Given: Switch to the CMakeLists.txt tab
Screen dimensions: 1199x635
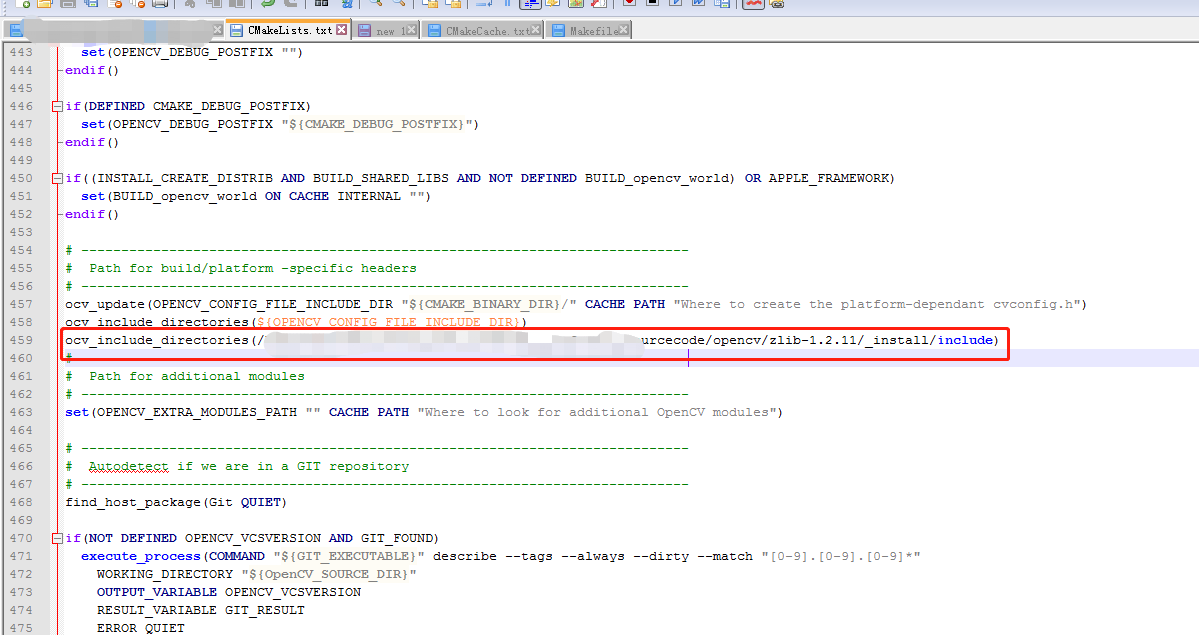Looking at the screenshot, I should (290, 30).
